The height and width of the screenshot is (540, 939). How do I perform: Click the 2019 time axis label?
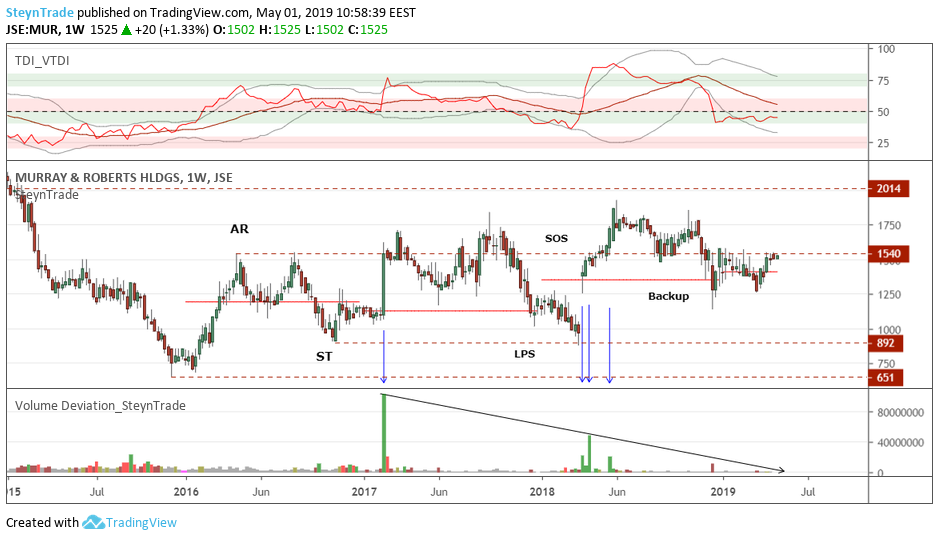click(x=723, y=492)
